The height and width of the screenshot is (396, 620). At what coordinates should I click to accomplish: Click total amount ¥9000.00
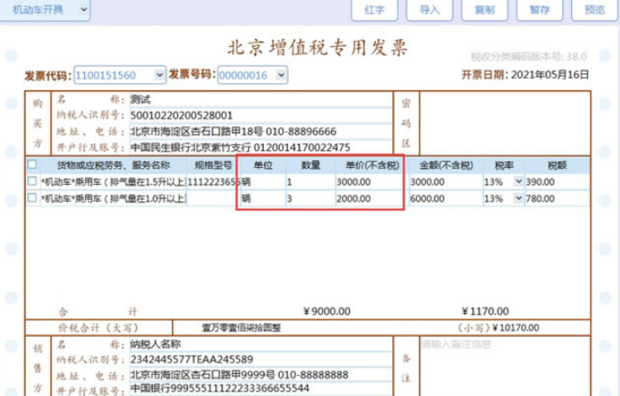point(327,311)
